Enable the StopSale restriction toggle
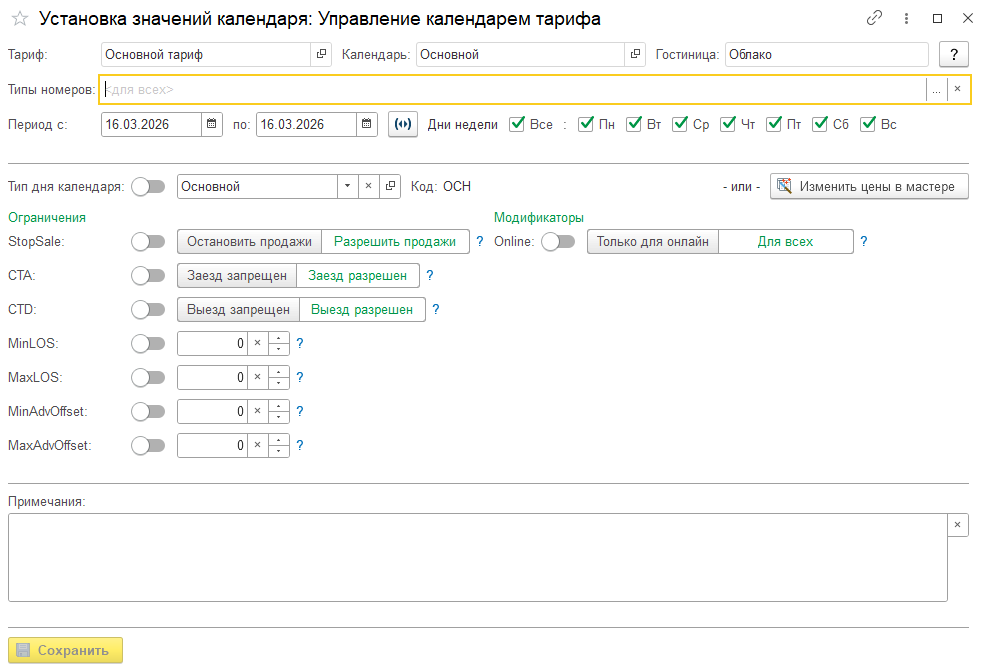 coord(148,241)
